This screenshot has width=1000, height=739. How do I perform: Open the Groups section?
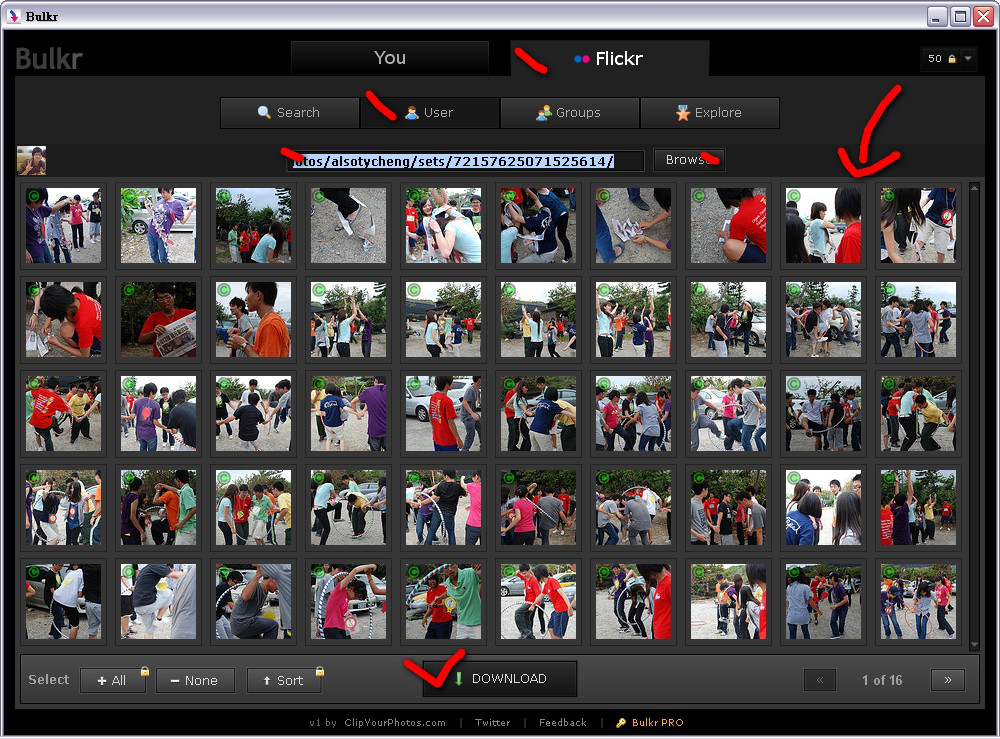point(570,113)
